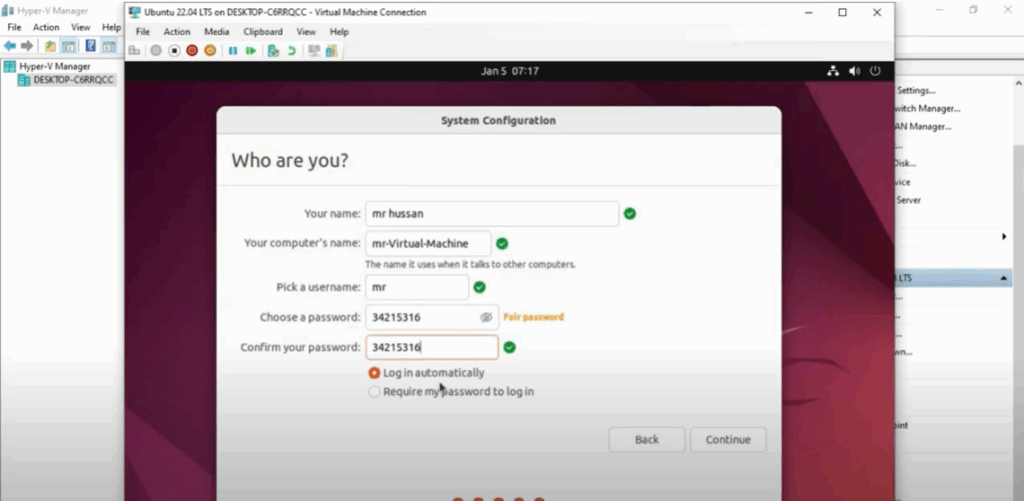This screenshot has height=501, width=1024.
Task: Click the green Reset toolbar icon
Action: point(251,50)
